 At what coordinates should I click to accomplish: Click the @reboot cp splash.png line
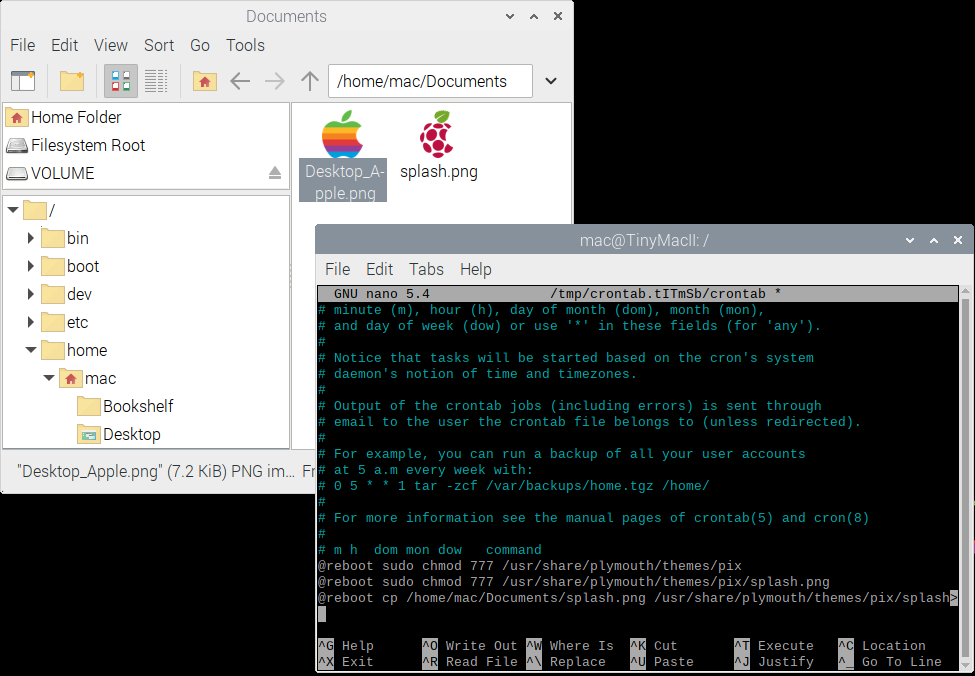638,598
